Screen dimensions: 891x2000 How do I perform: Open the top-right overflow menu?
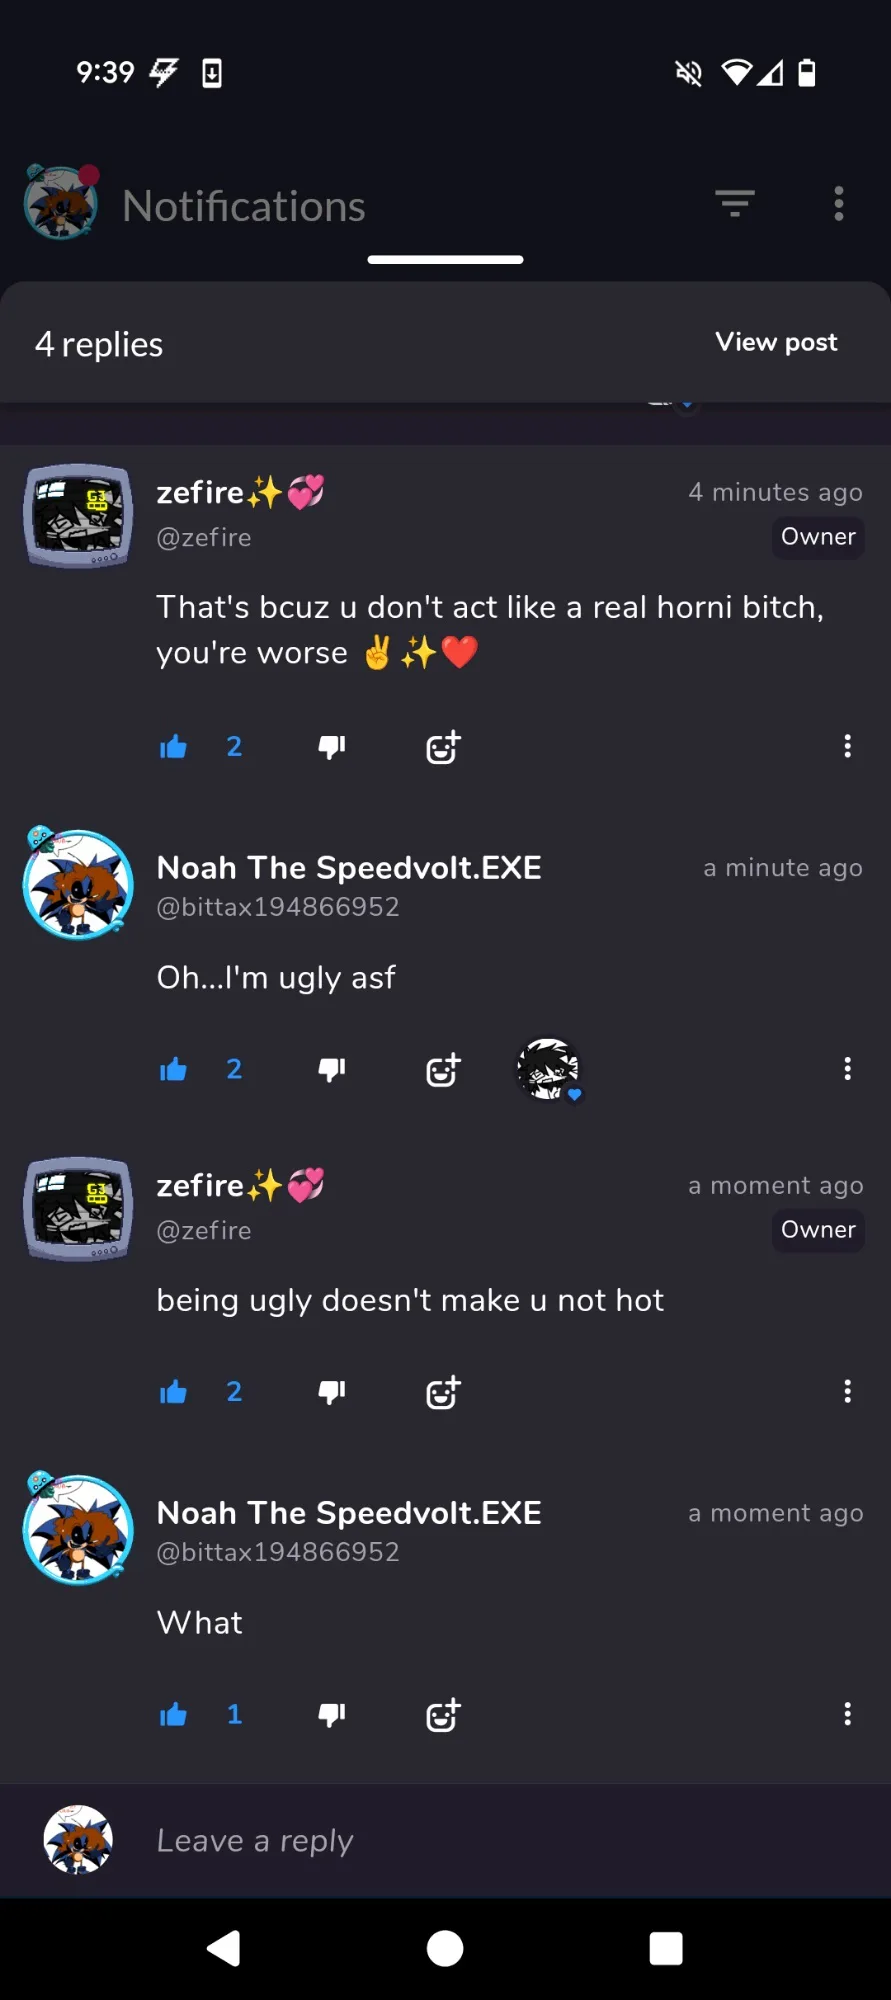click(x=839, y=204)
